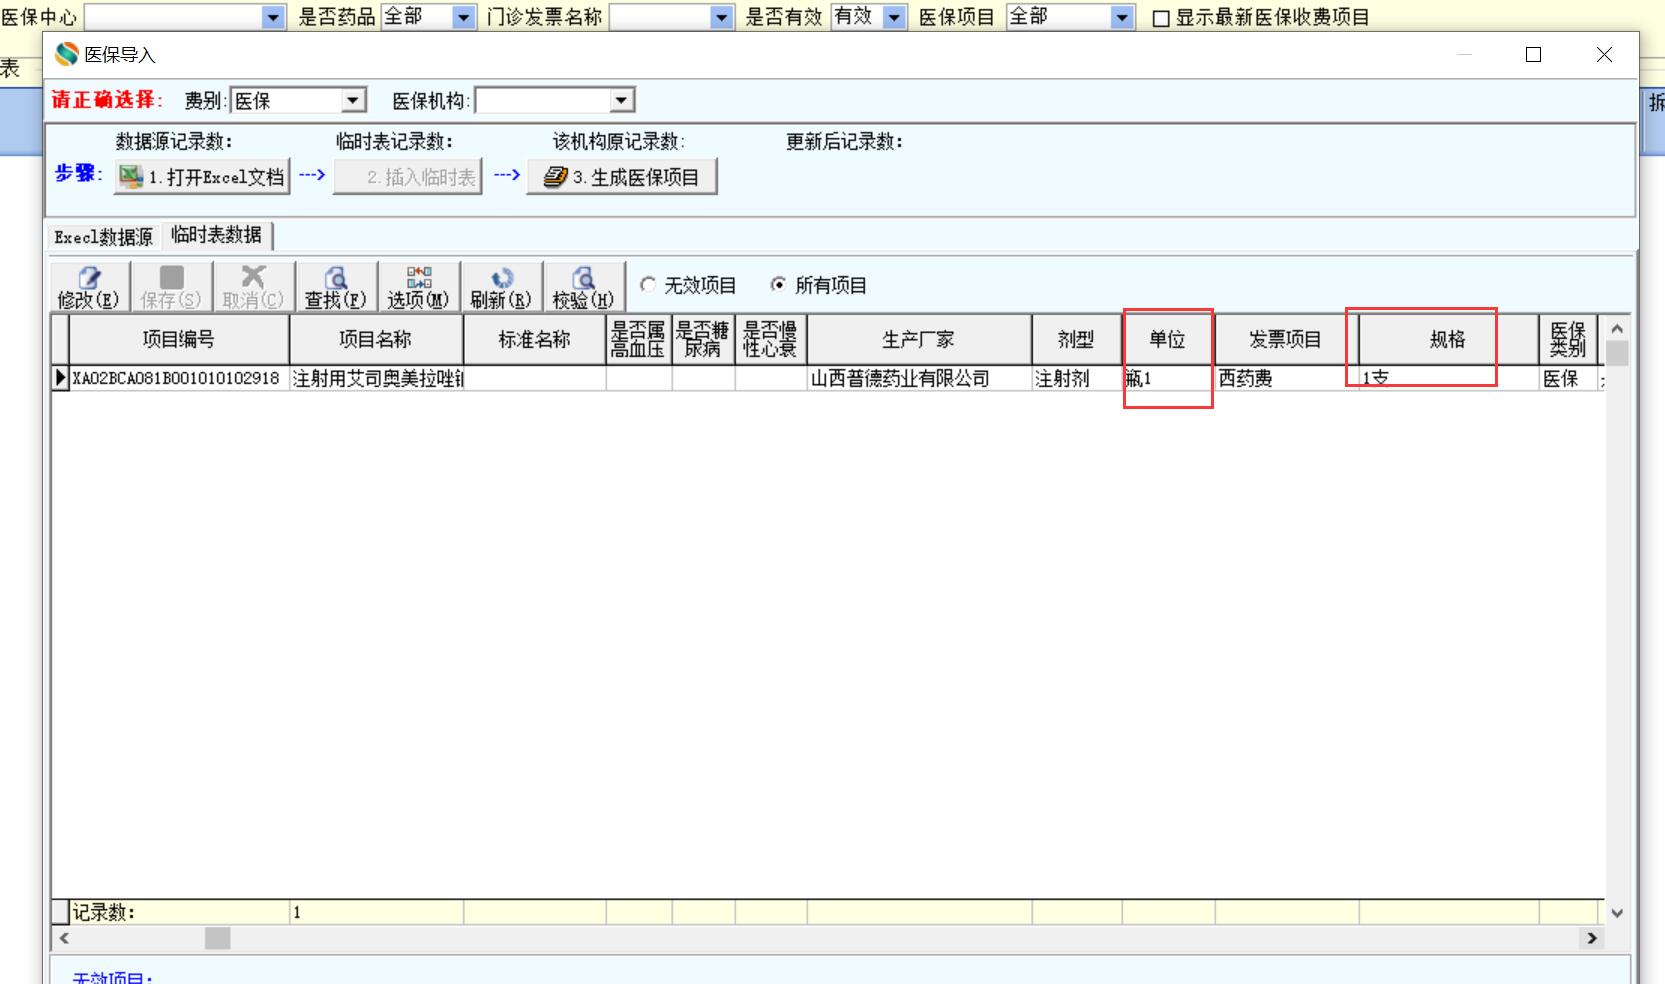This screenshot has width=1665, height=984.
Task: Select the 无效项目 radio button
Action: (x=648, y=285)
